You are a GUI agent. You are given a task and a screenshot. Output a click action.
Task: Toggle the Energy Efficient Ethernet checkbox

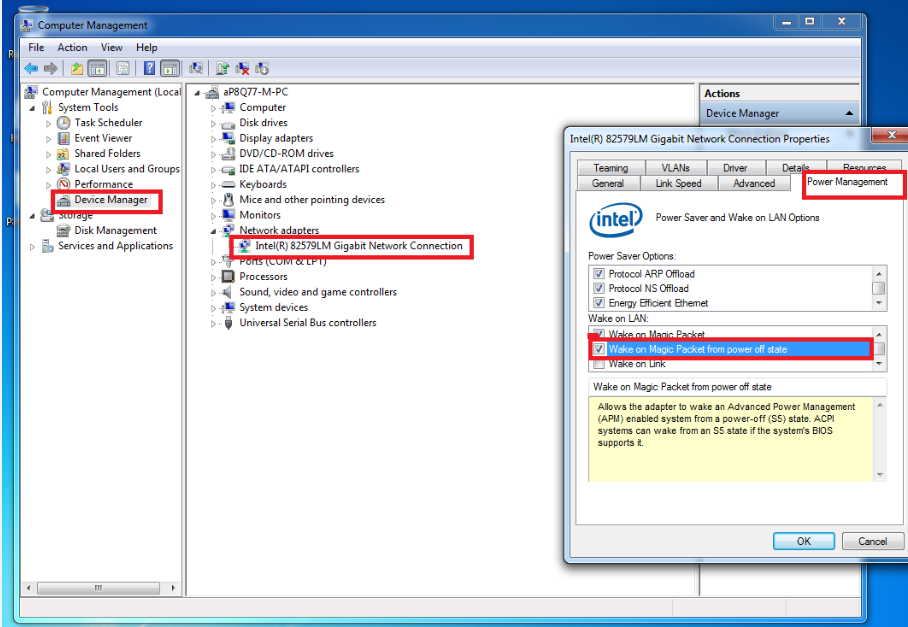(599, 303)
